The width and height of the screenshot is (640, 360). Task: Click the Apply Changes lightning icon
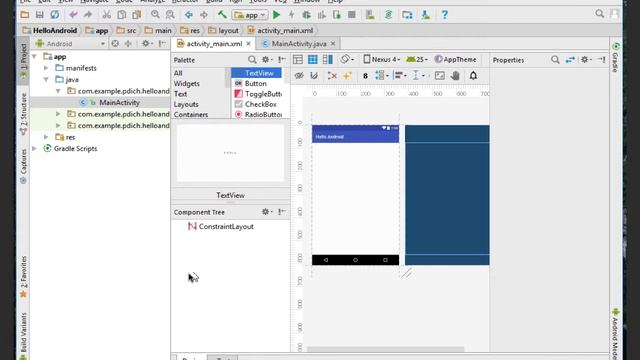(291, 15)
